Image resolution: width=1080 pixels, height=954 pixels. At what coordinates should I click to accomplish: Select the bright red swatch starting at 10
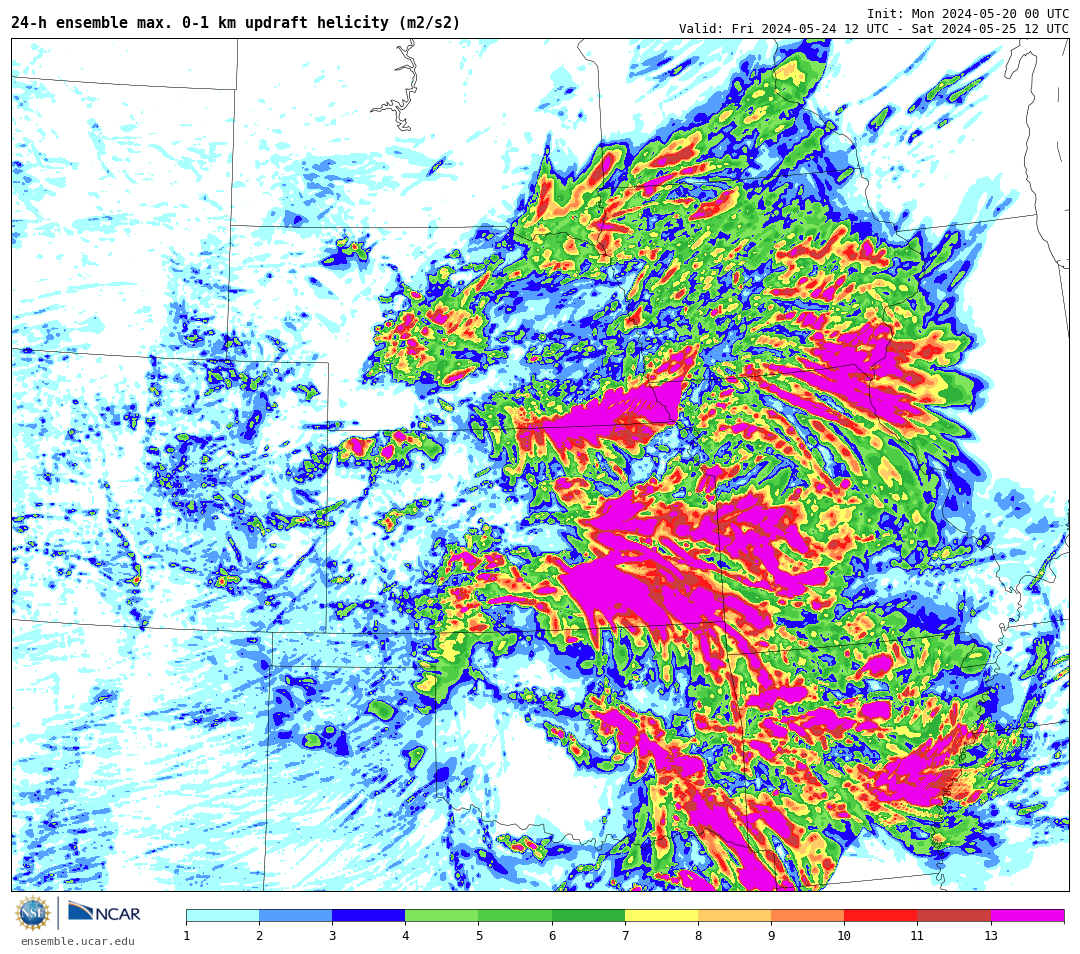tap(881, 915)
